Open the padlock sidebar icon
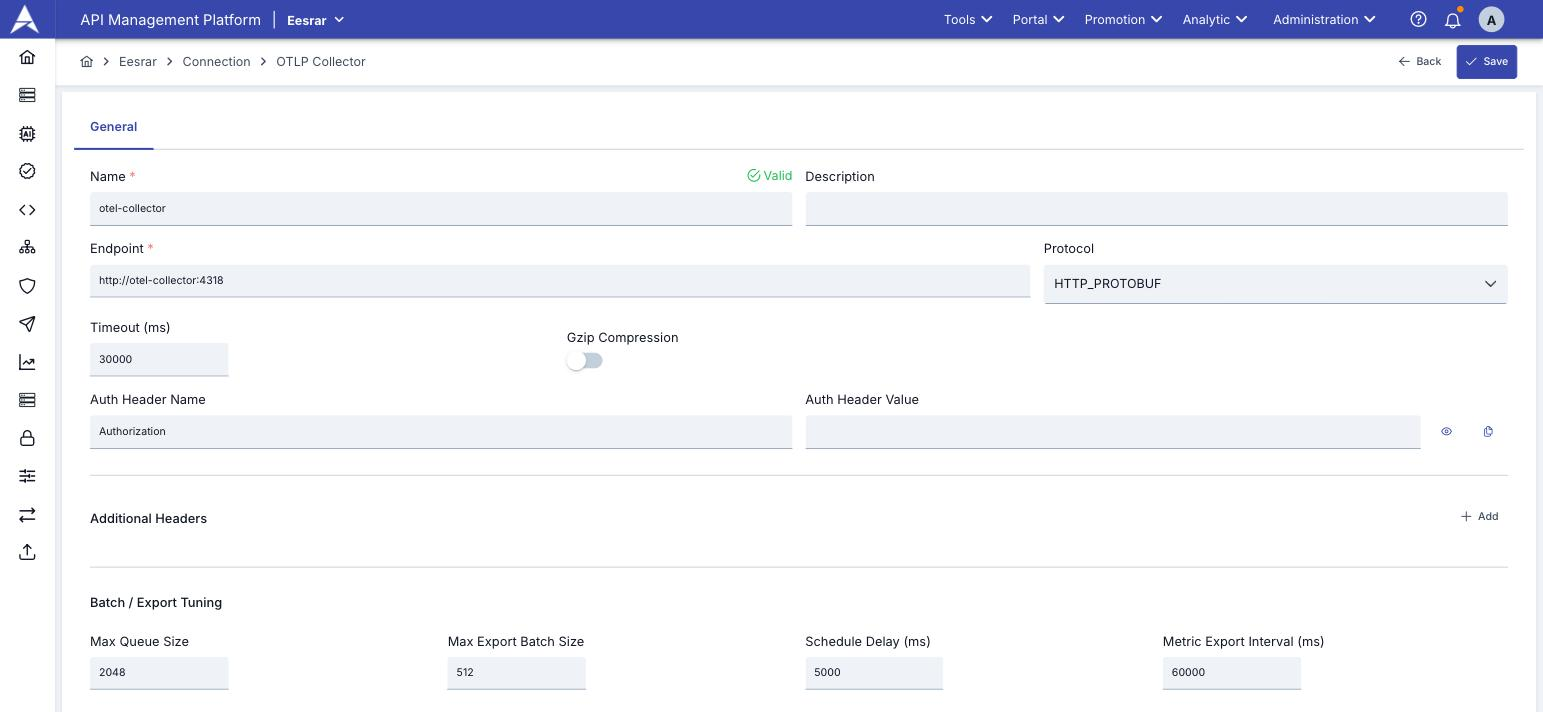This screenshot has height=712, width=1543. pos(27,438)
